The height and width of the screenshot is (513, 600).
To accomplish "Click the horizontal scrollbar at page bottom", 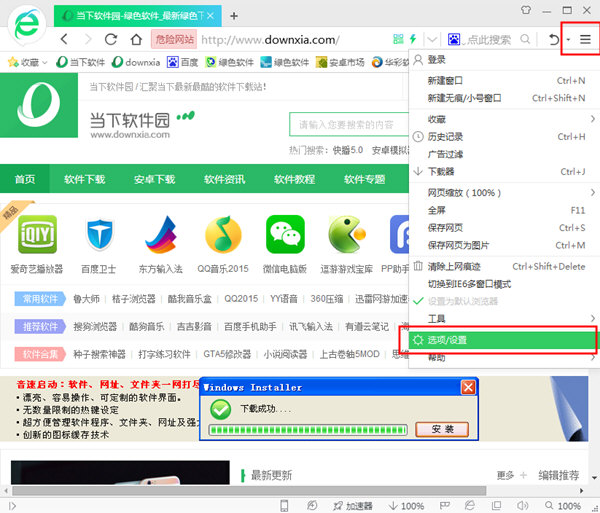I will click(249, 490).
